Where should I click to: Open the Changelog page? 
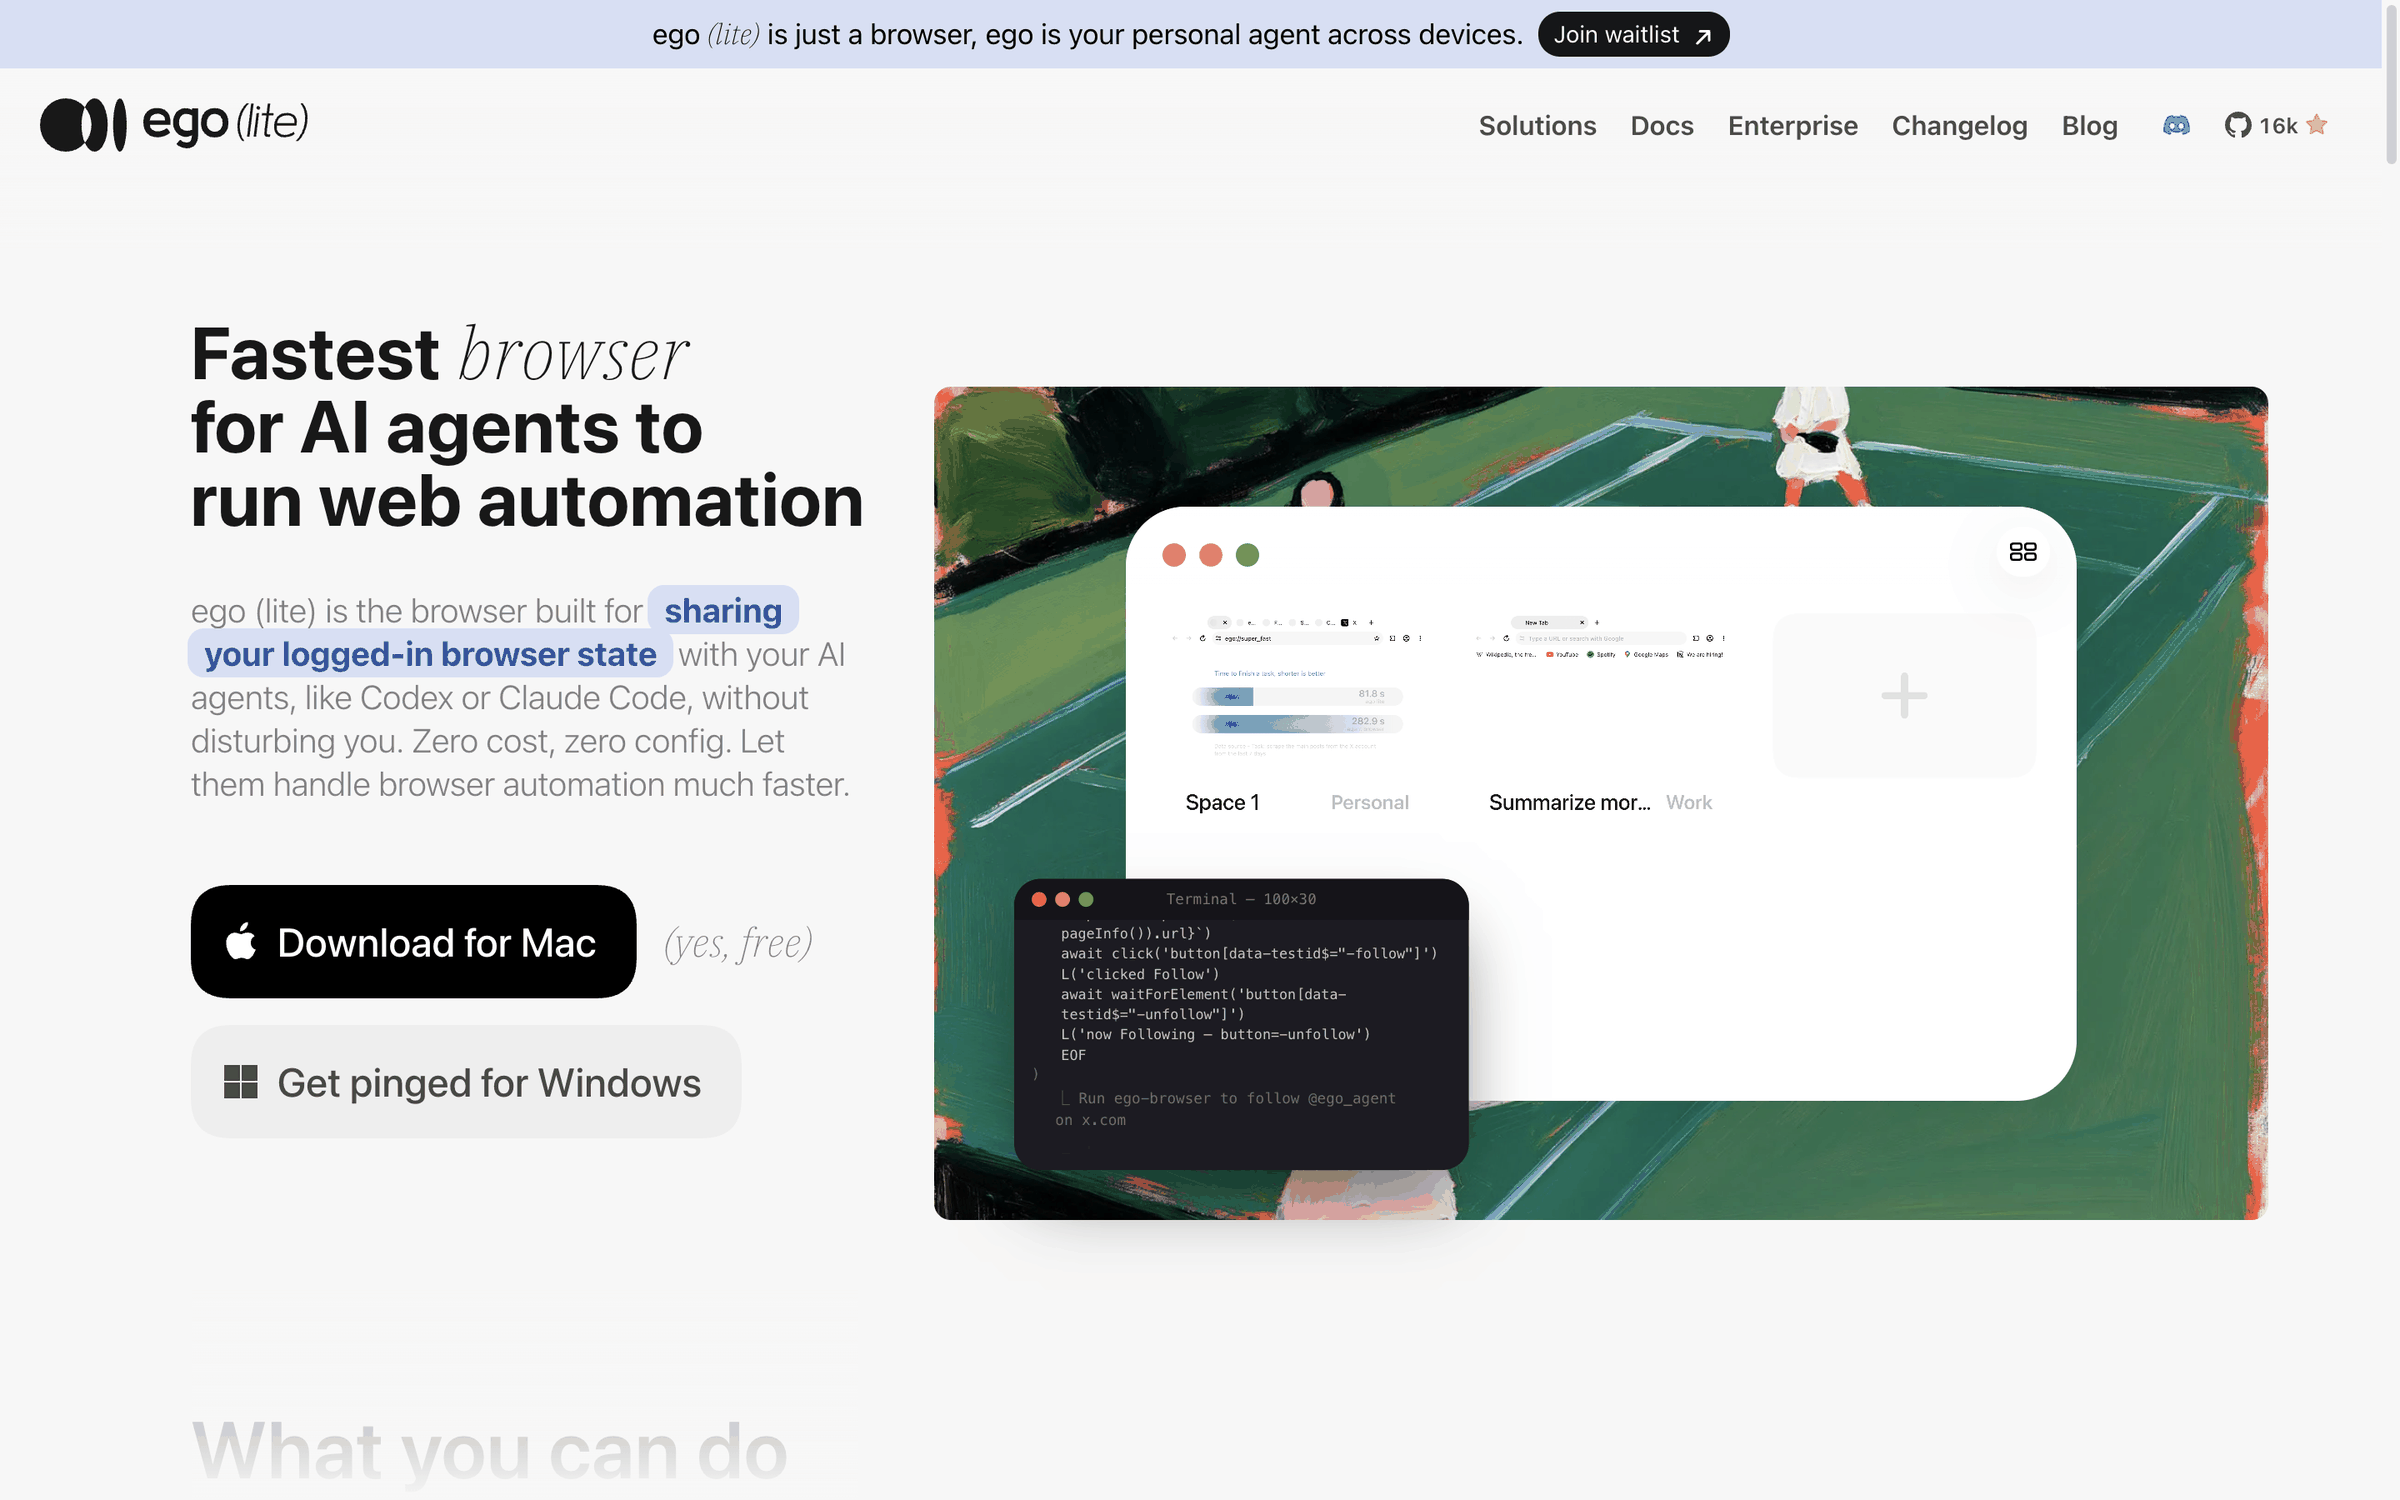click(1959, 126)
